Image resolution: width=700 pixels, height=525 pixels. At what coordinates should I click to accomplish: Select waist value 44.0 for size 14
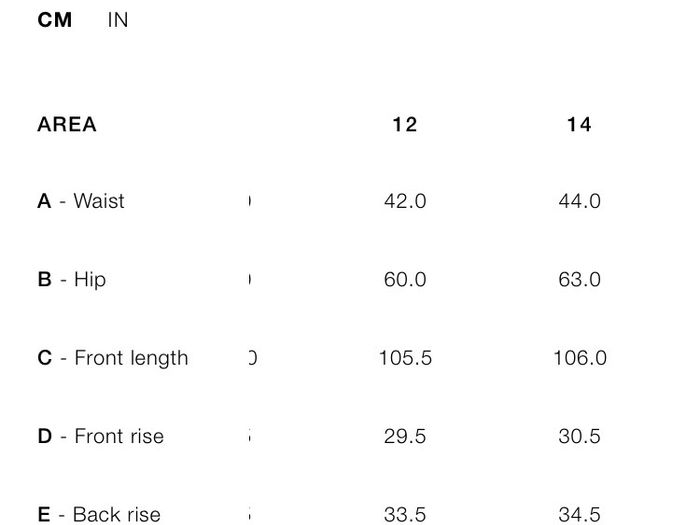click(579, 201)
